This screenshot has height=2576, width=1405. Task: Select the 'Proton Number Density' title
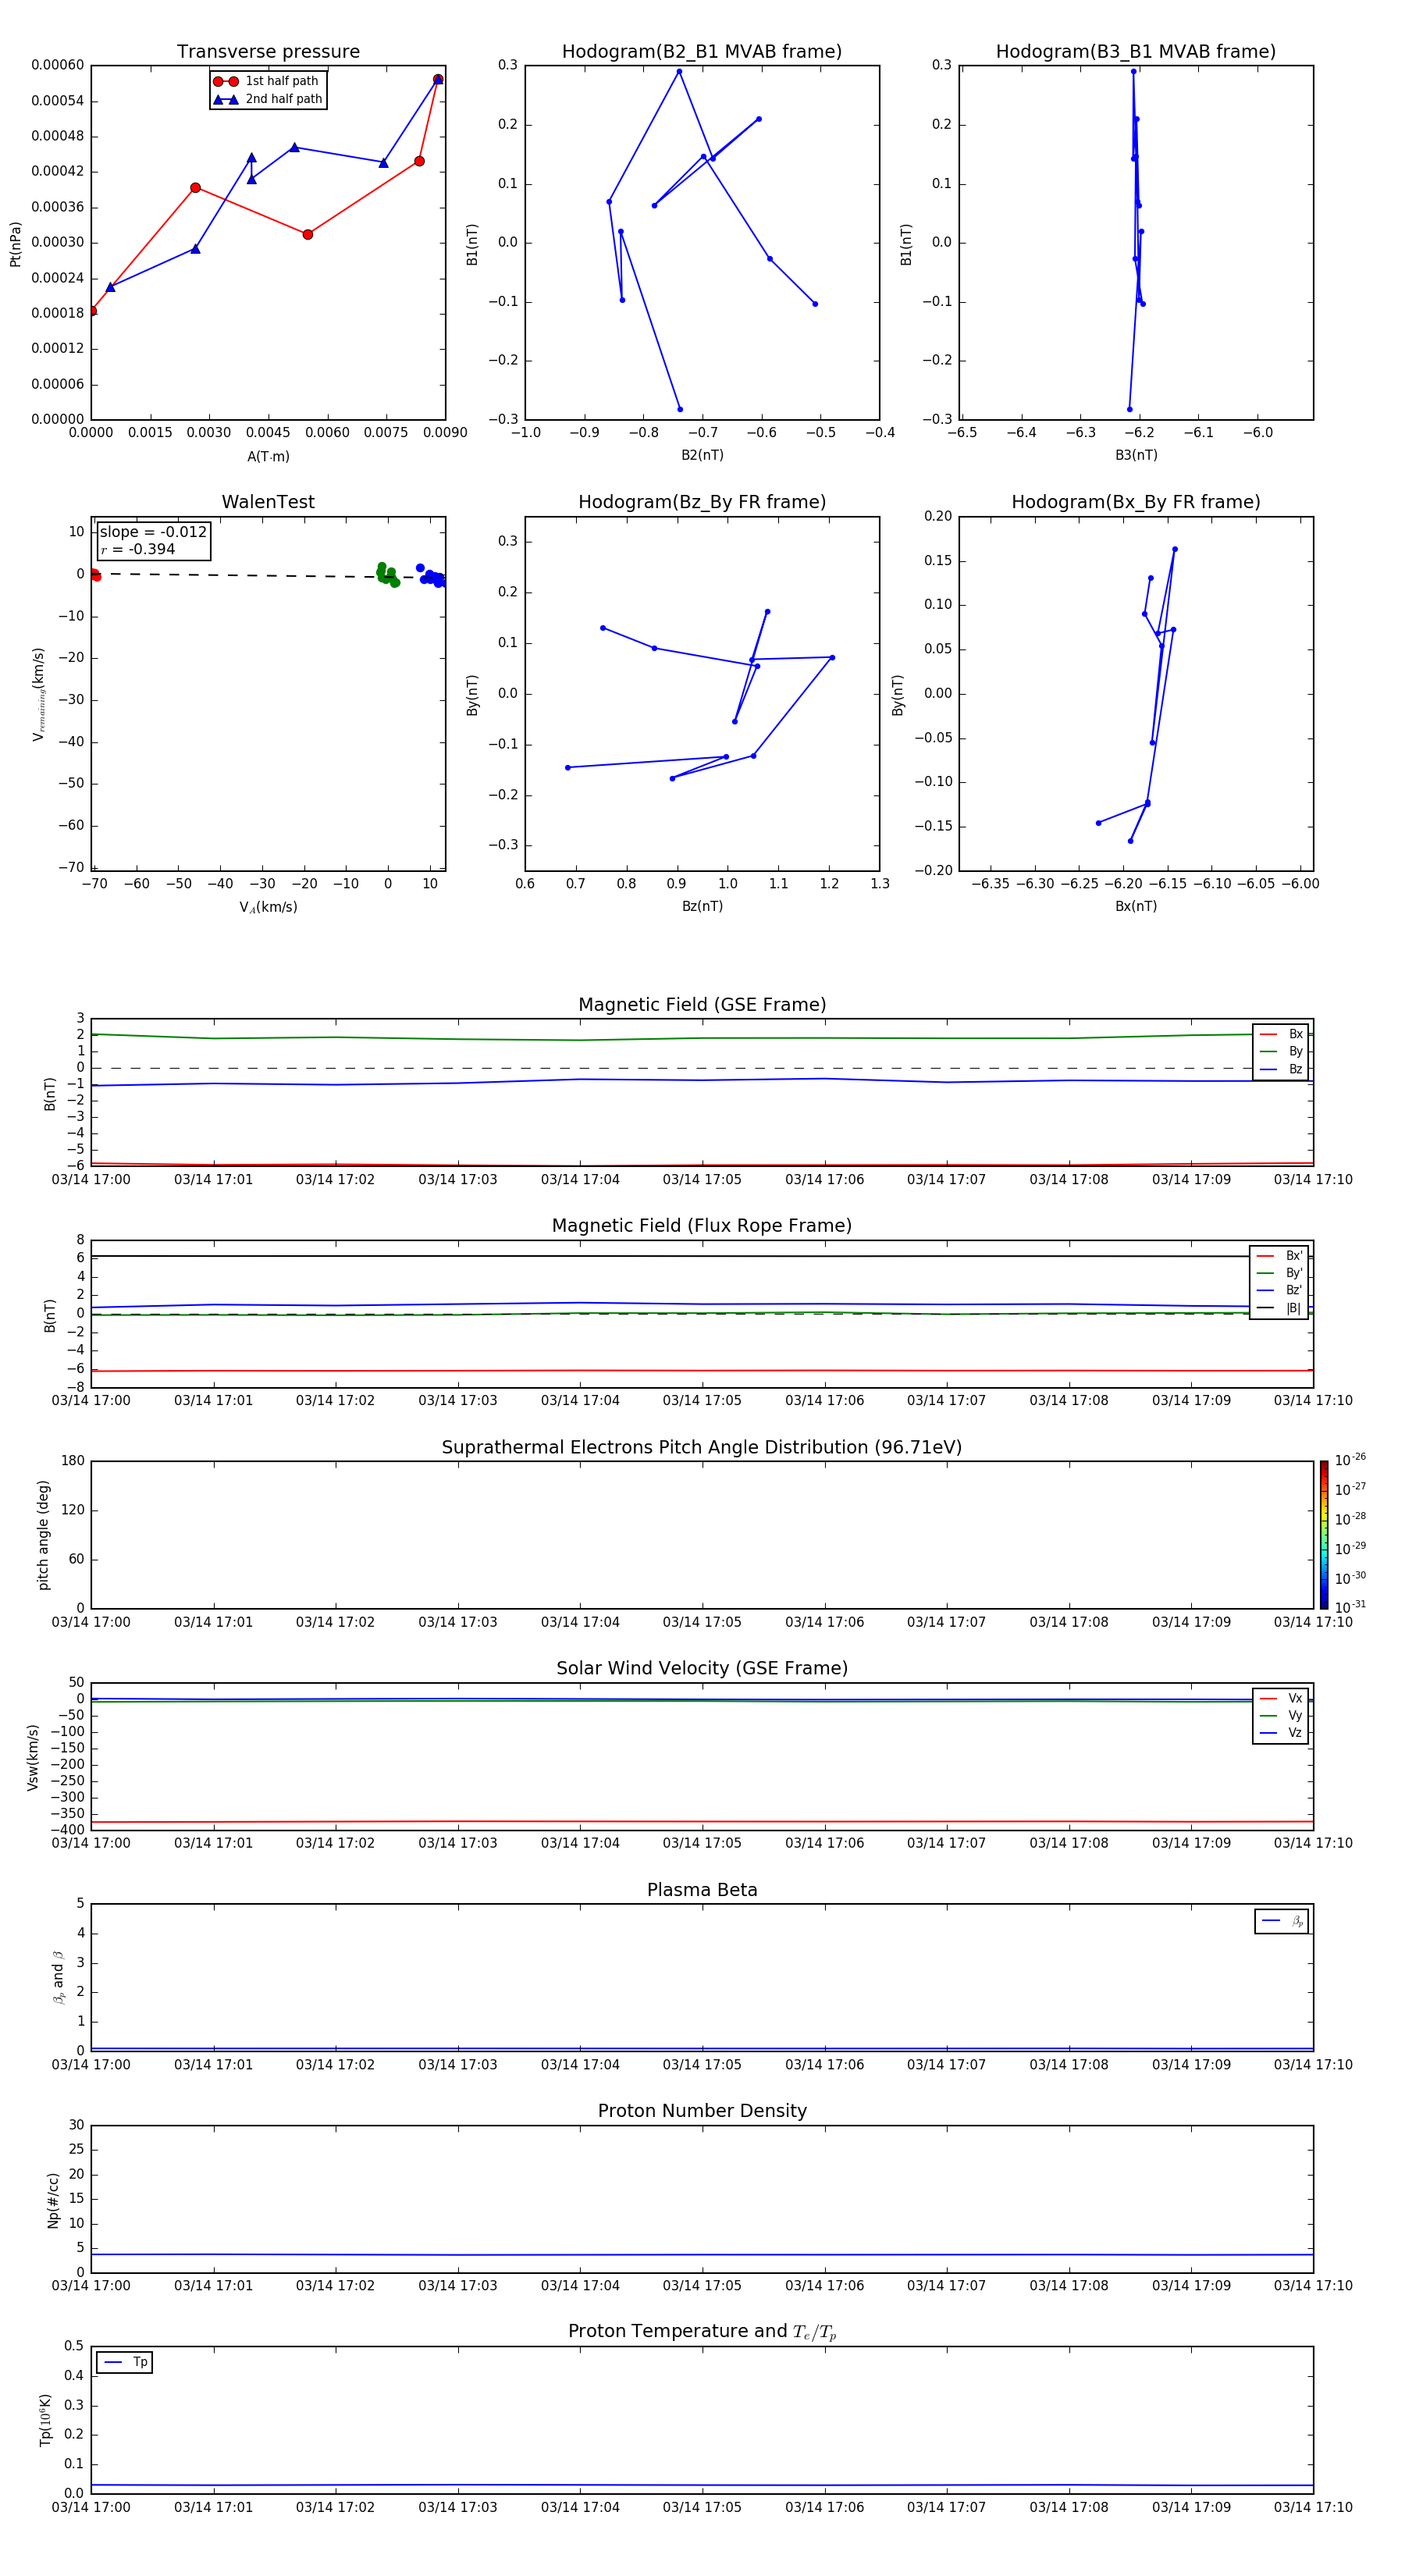(x=702, y=2111)
